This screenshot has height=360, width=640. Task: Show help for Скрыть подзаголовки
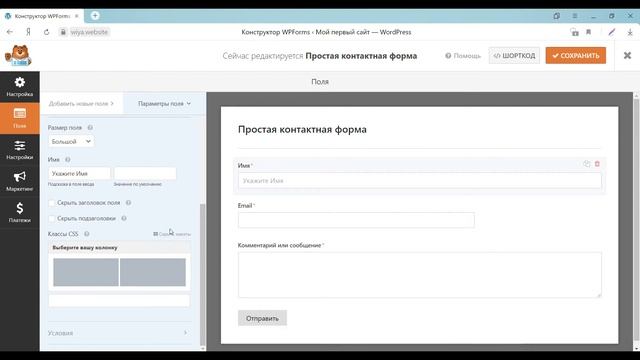(124, 218)
